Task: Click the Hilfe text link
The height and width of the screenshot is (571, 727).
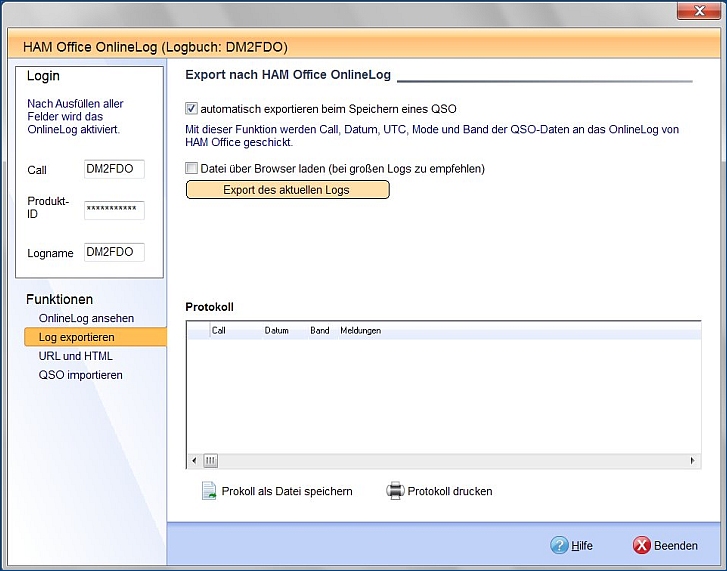Action: (x=582, y=546)
